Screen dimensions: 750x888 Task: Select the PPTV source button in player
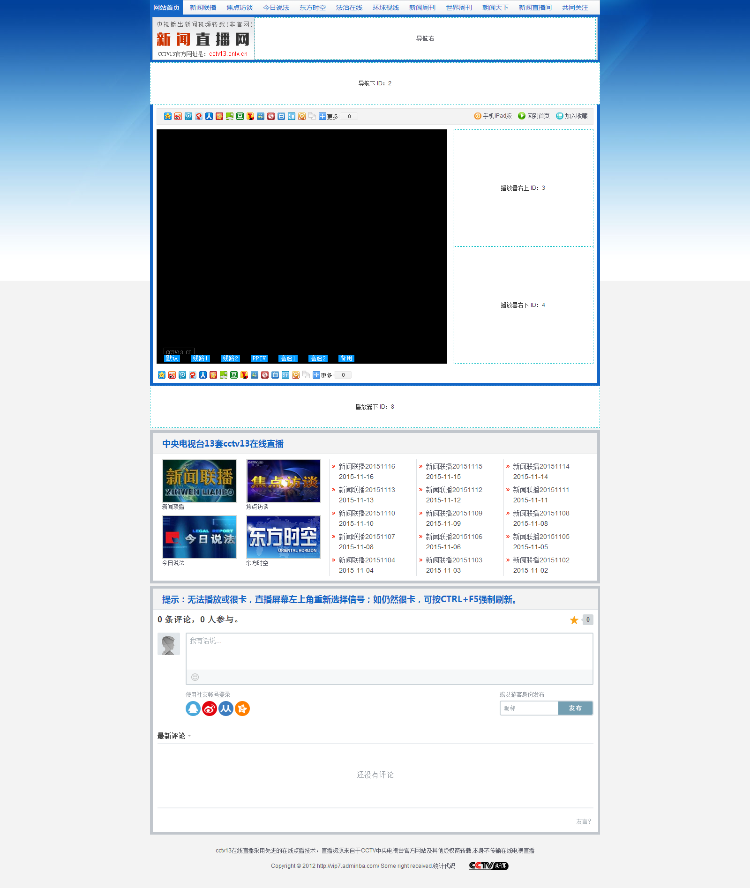click(x=259, y=358)
